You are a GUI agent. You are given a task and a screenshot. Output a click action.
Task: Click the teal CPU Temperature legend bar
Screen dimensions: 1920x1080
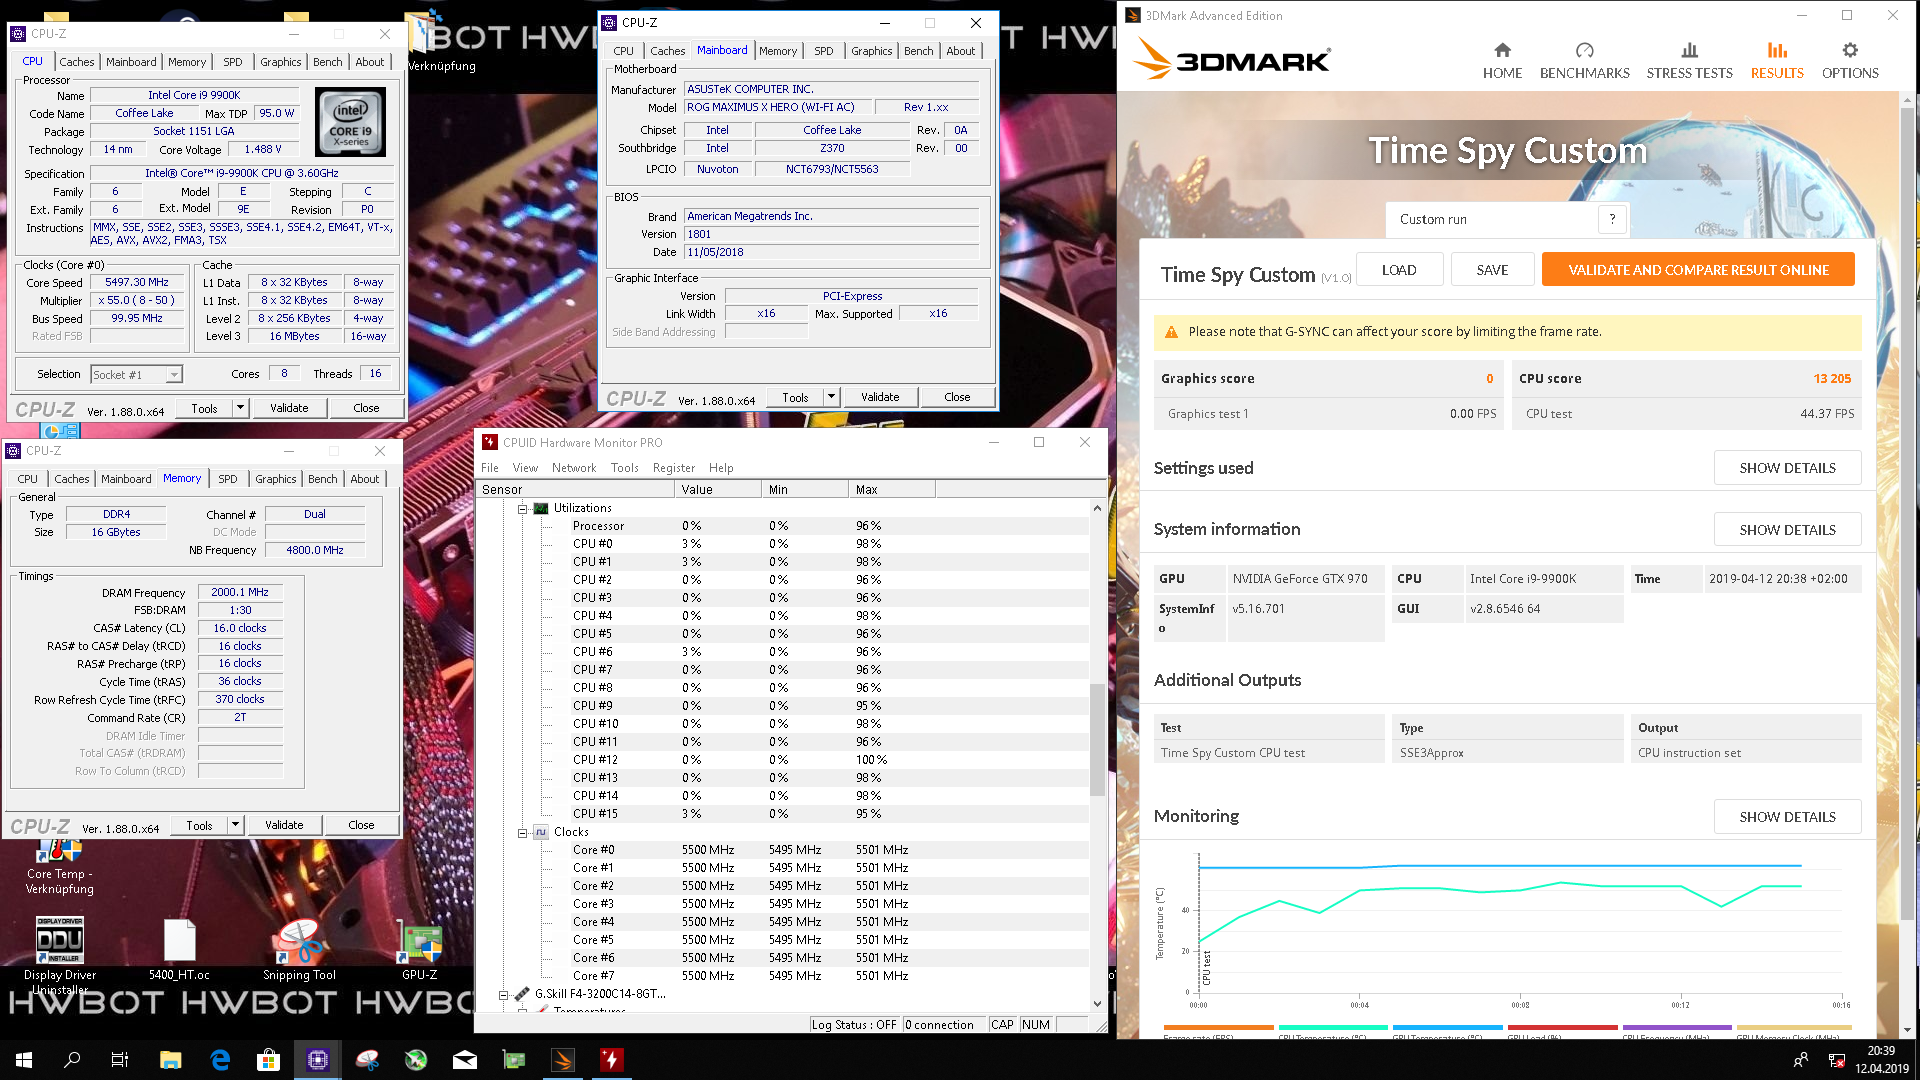coord(1333,1027)
